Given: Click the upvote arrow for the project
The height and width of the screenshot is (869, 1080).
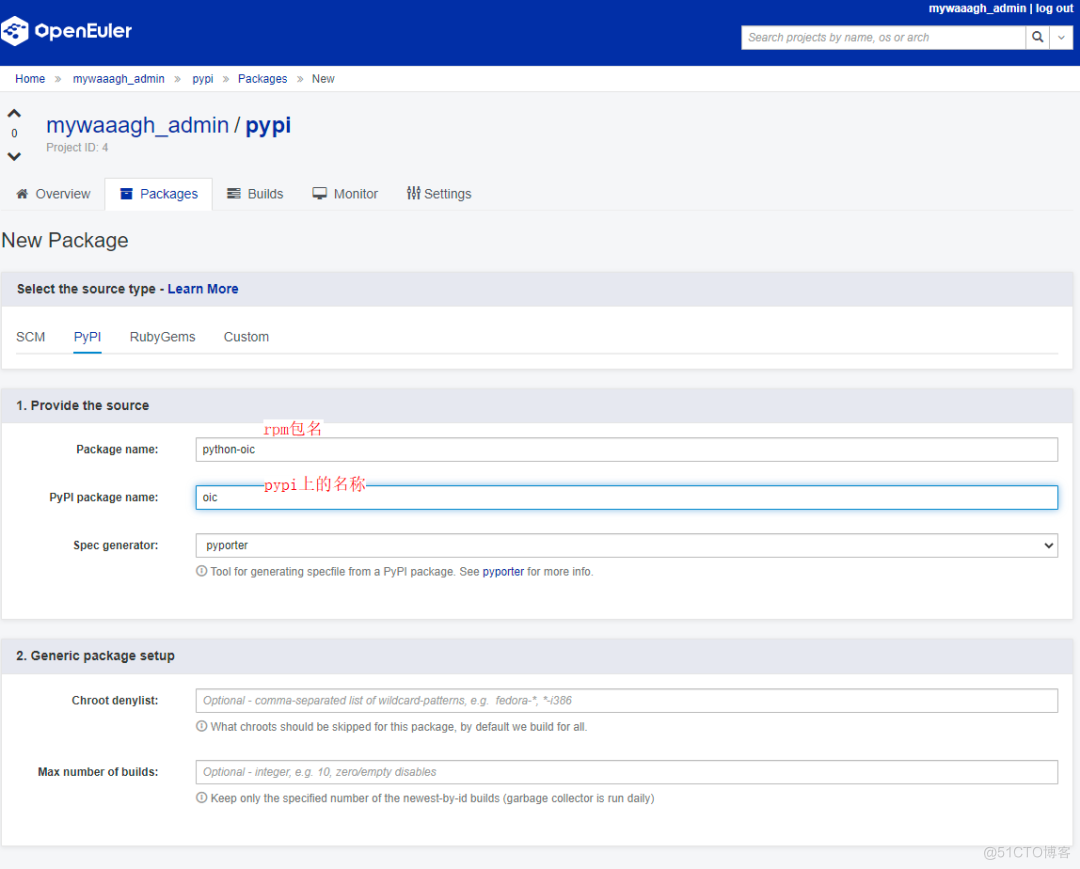Looking at the screenshot, I should [13, 112].
